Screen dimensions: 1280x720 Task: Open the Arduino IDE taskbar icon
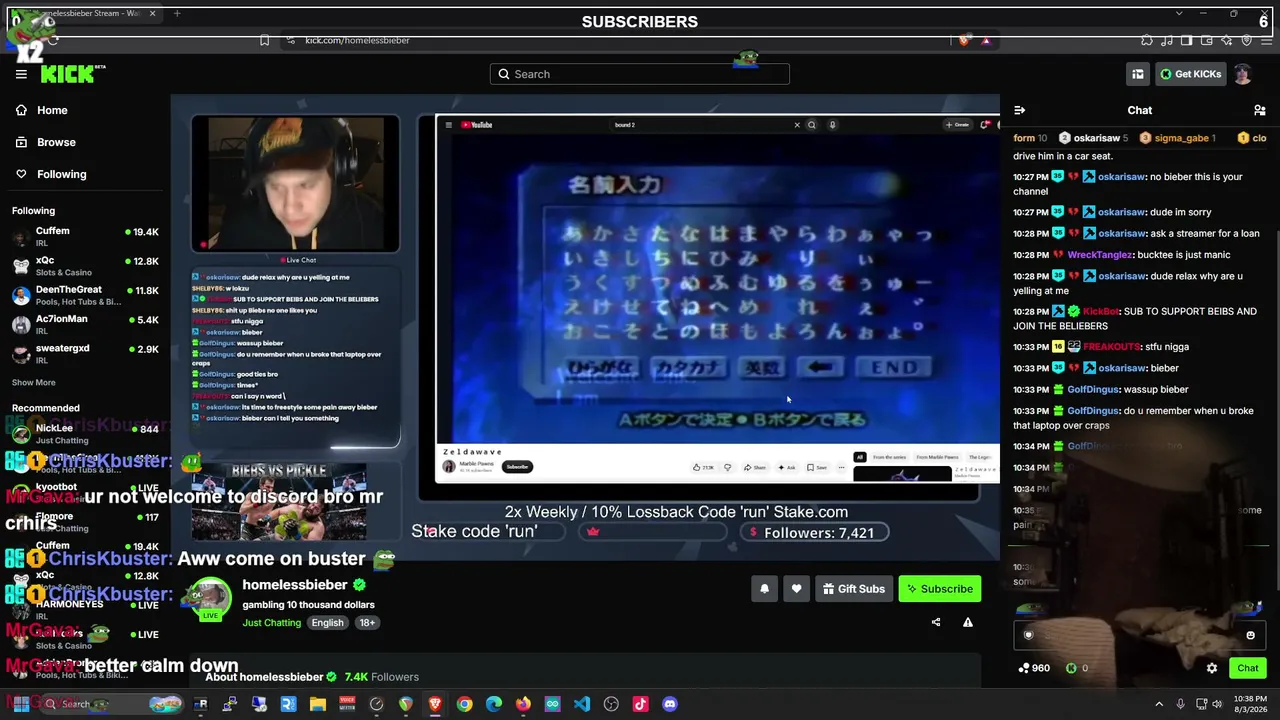pyautogui.click(x=552, y=704)
